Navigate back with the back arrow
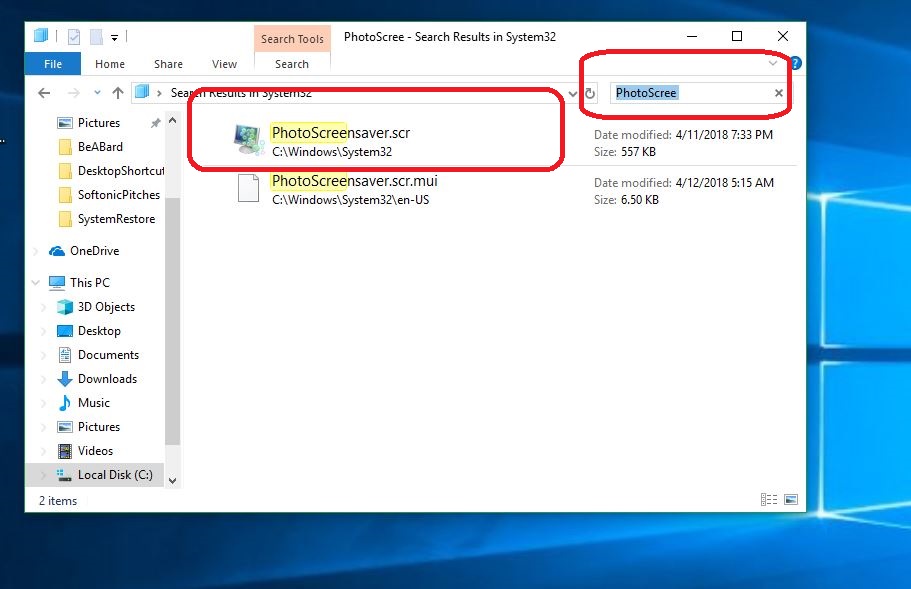 (x=43, y=93)
